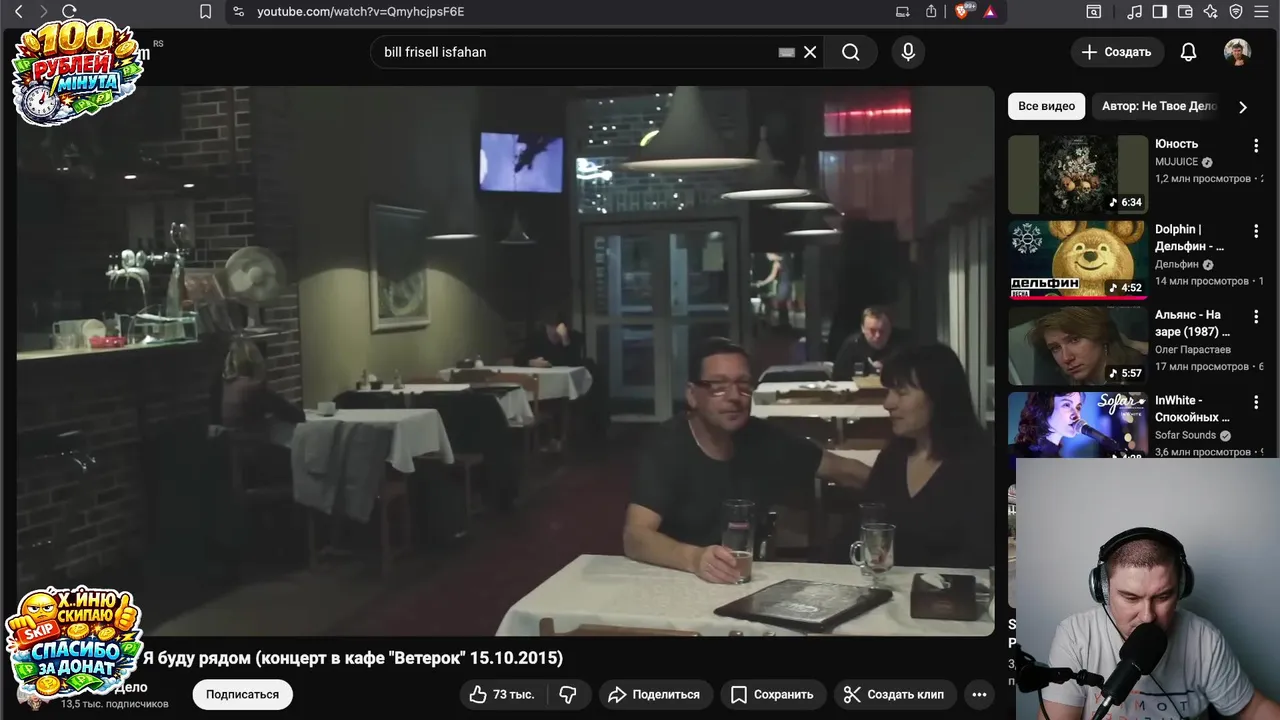Toggle the browser sidebar panel
The image size is (1280, 720).
1160,12
